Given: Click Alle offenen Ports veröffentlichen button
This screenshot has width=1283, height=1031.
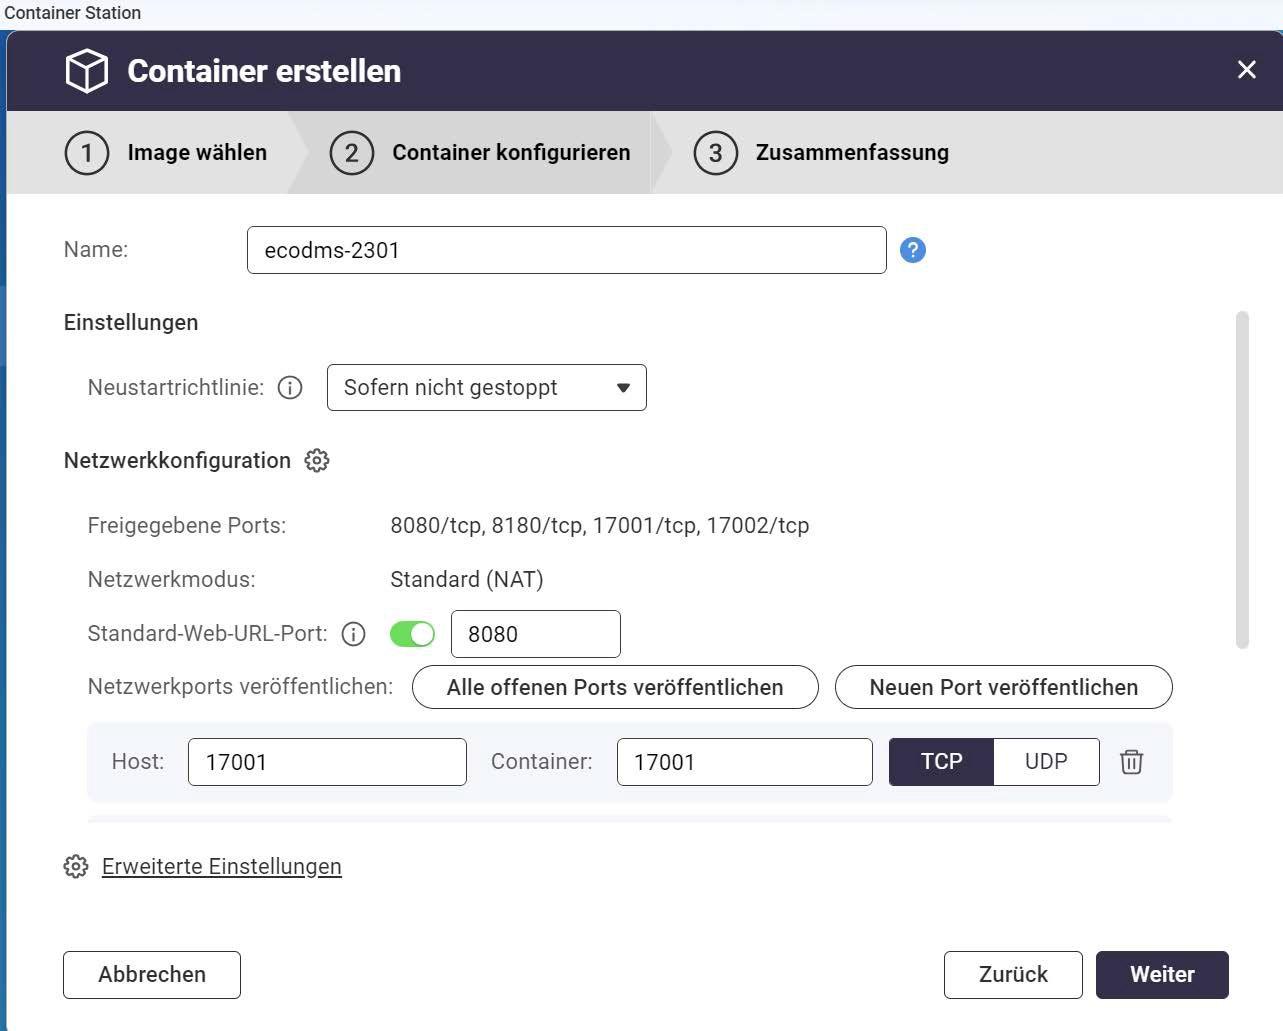Looking at the screenshot, I should point(615,688).
